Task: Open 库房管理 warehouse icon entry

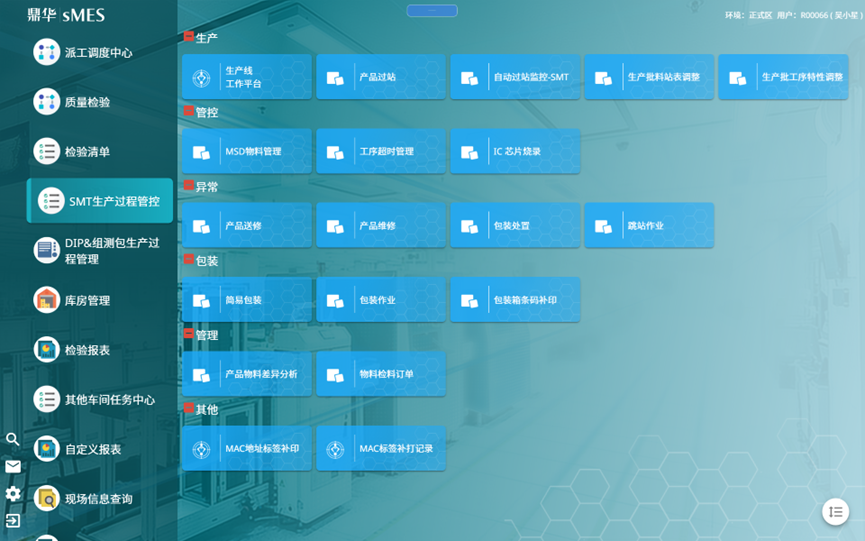Action: 47,300
